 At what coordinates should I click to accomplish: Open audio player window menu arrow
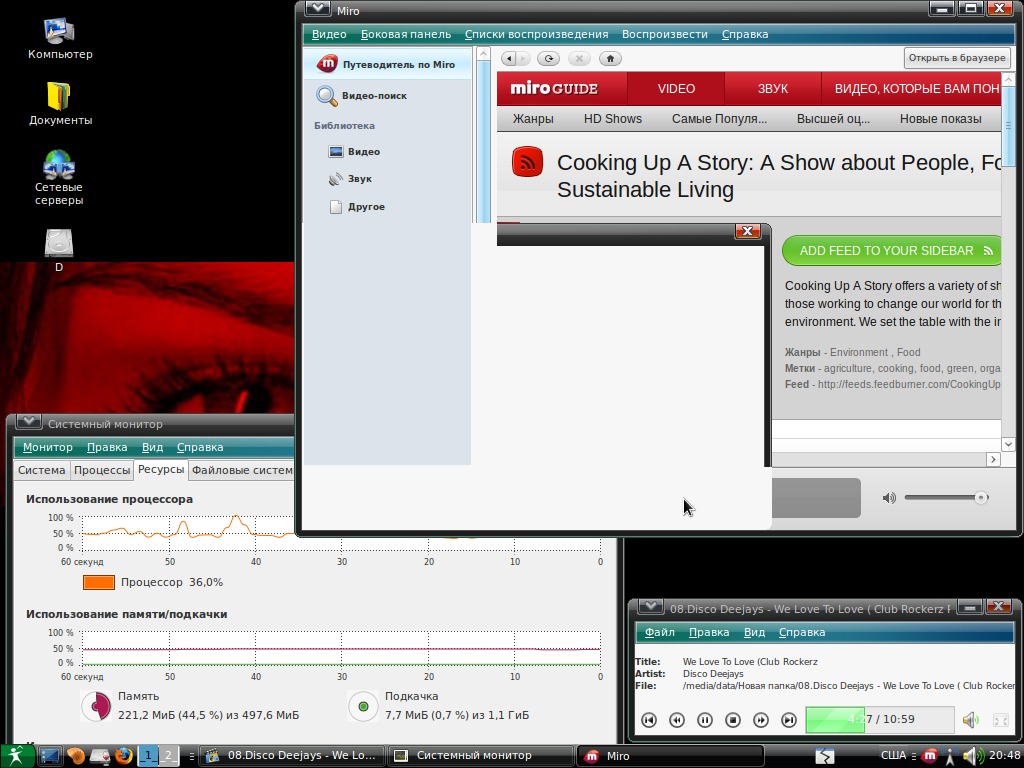650,607
